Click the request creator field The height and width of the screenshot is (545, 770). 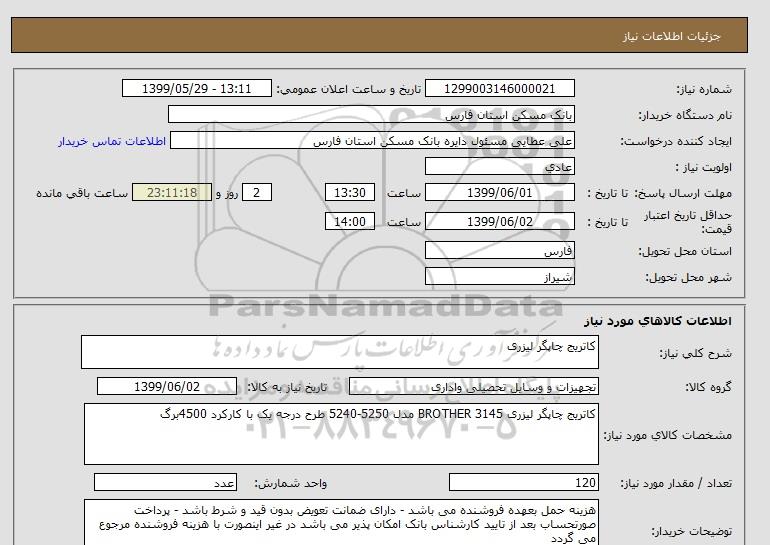click(372, 141)
